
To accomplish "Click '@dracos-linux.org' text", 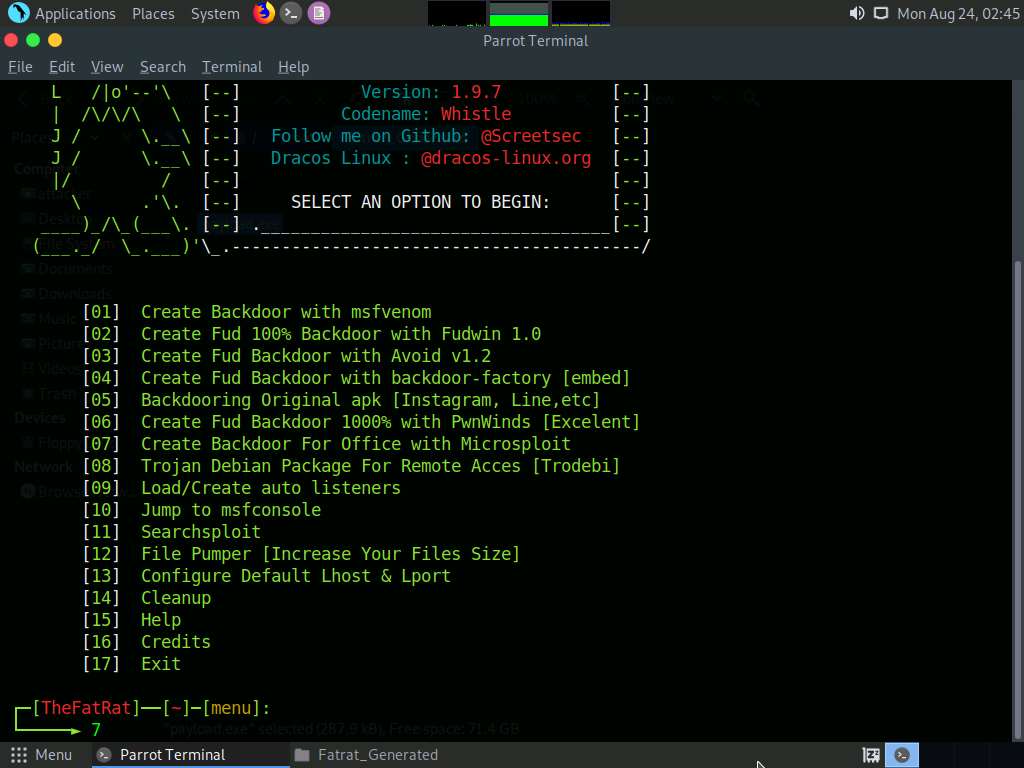I will click(x=506, y=158).
